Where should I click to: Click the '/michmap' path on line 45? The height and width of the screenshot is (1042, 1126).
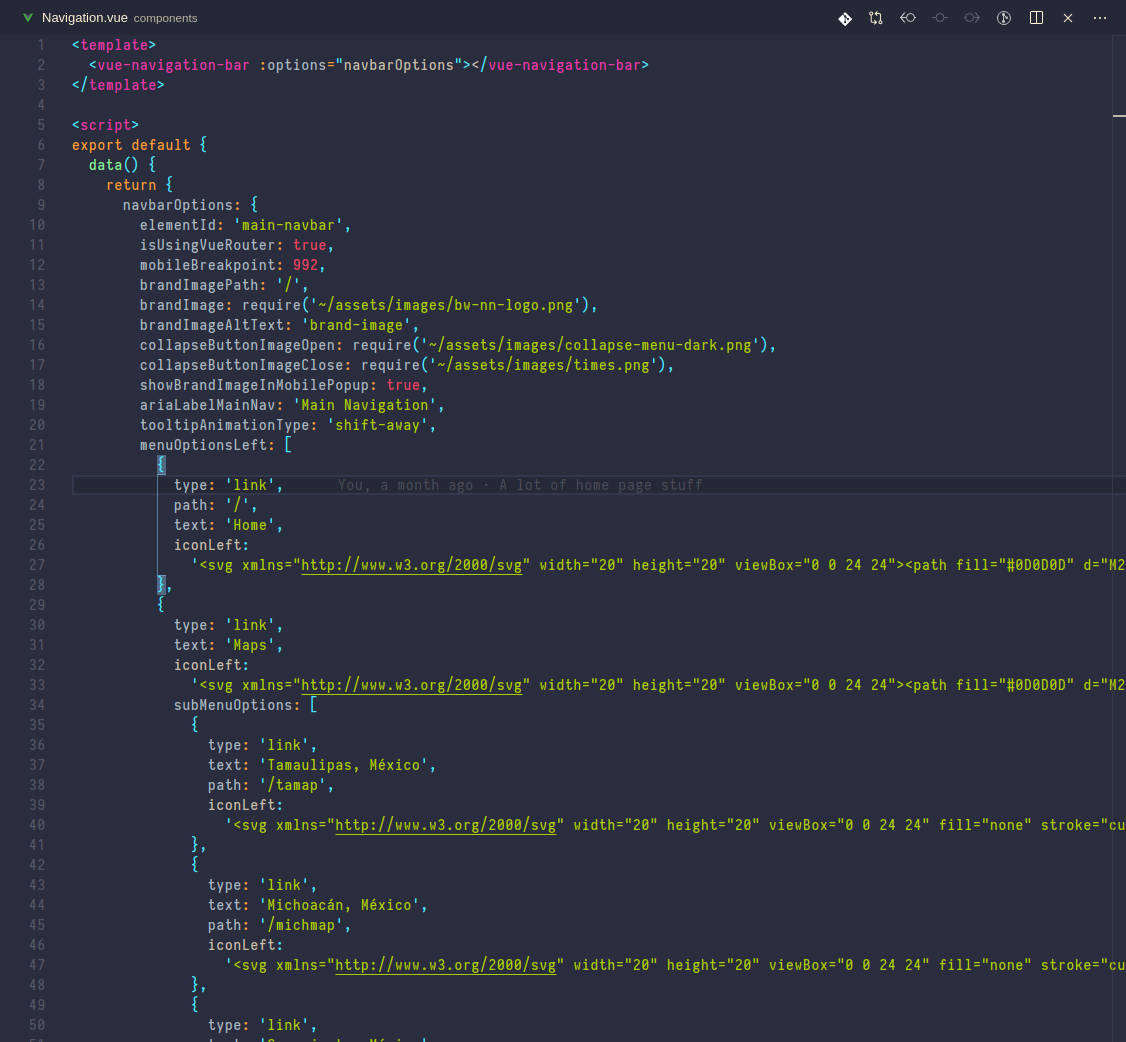pyautogui.click(x=301, y=926)
